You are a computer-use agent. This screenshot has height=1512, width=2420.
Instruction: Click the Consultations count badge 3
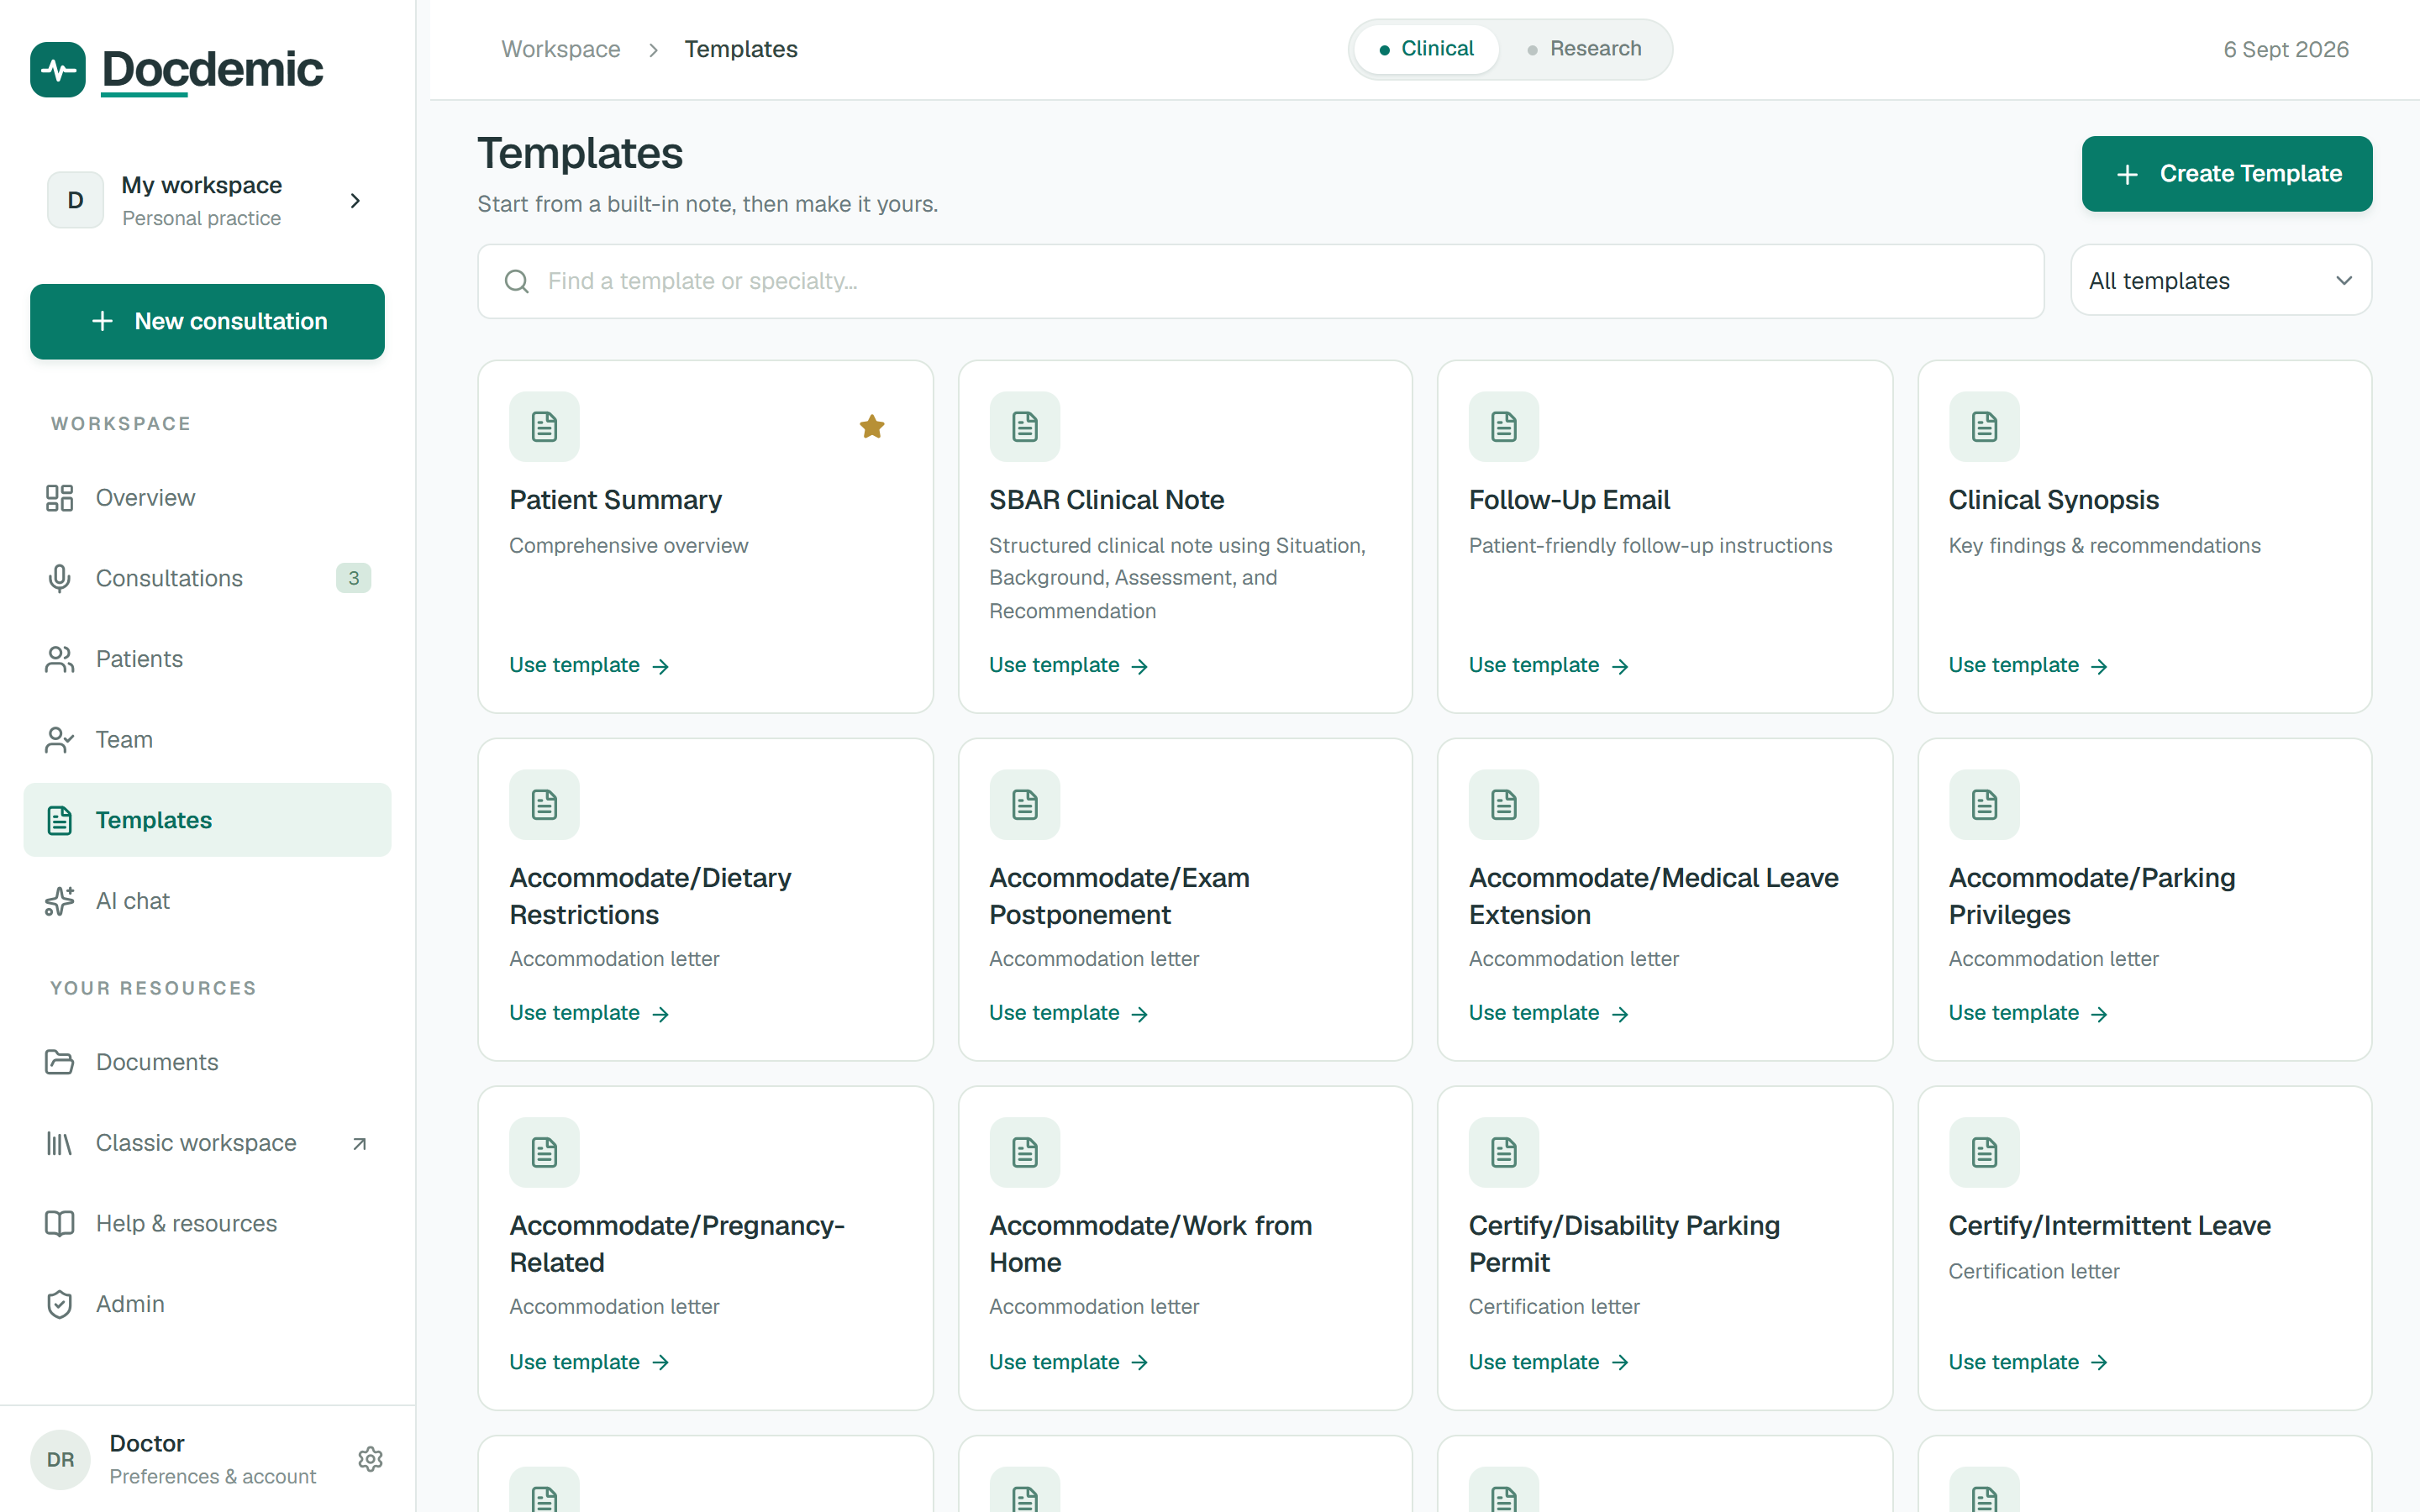353,578
